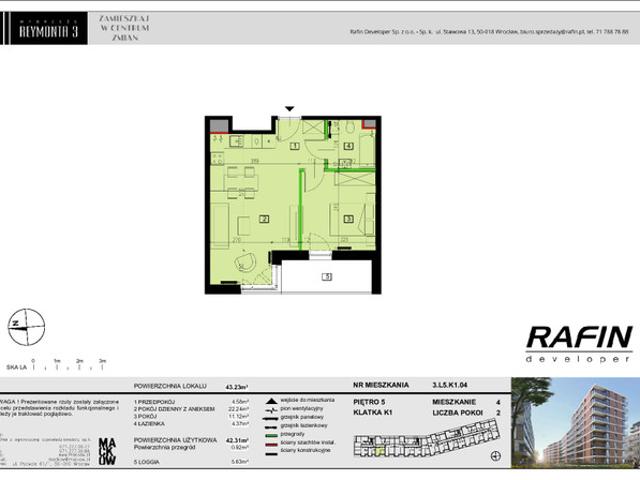Click "KLATKA K1" text
This screenshot has width=640, height=480.
373,413
